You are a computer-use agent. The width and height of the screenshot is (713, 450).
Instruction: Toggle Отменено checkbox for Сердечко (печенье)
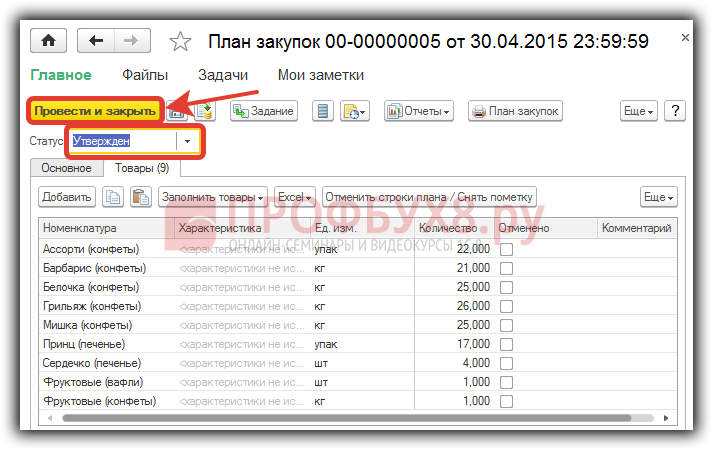[x=506, y=363]
